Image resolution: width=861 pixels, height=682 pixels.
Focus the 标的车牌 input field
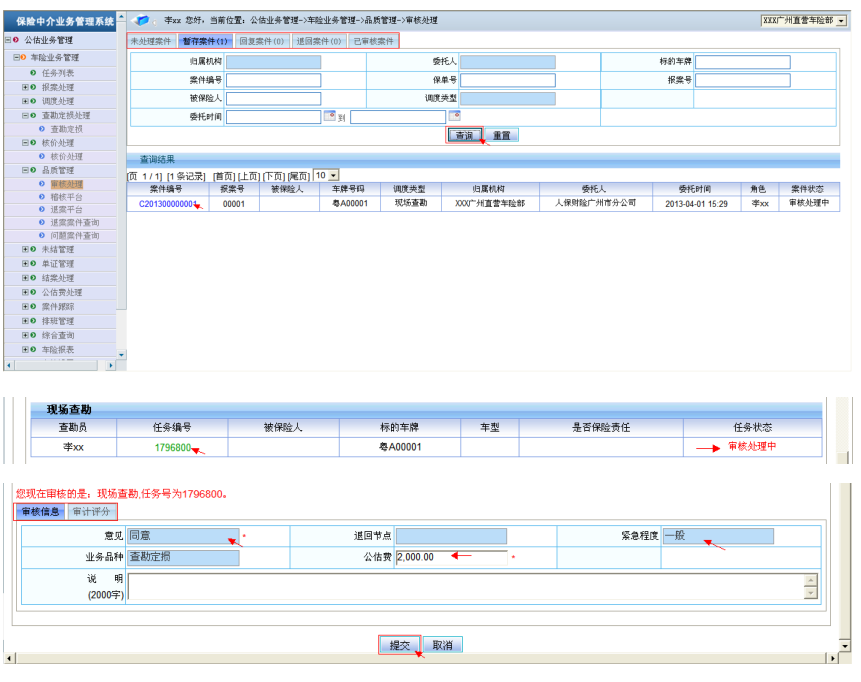pos(742,62)
